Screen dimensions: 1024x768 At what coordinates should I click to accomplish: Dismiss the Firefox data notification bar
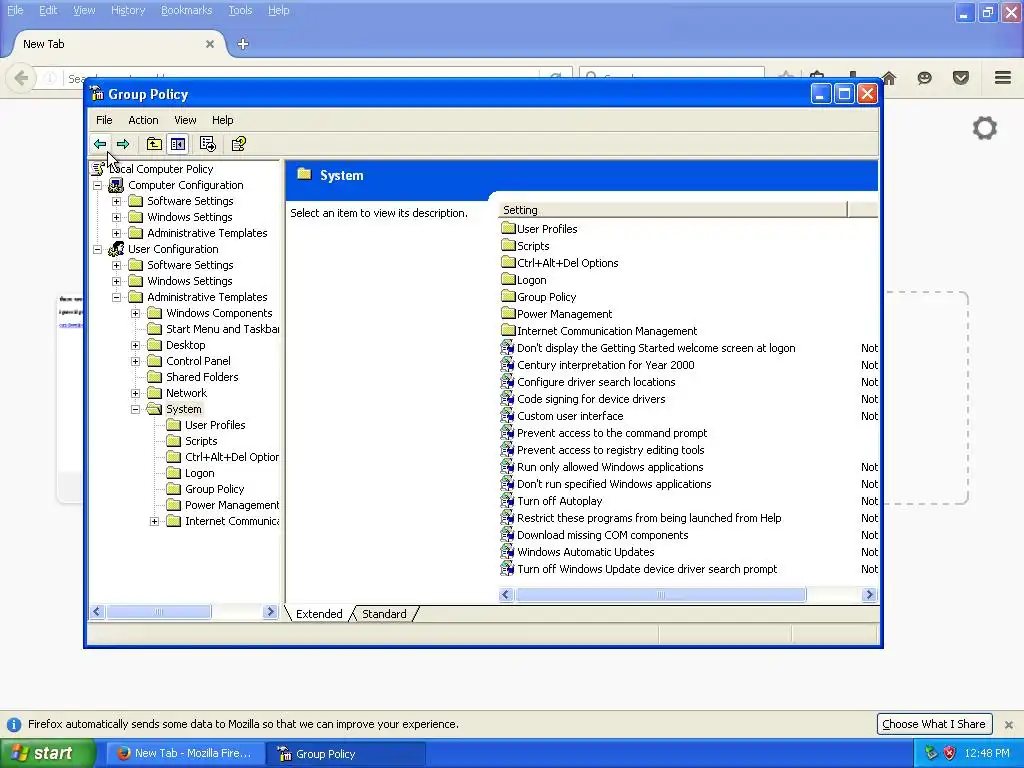point(1009,724)
